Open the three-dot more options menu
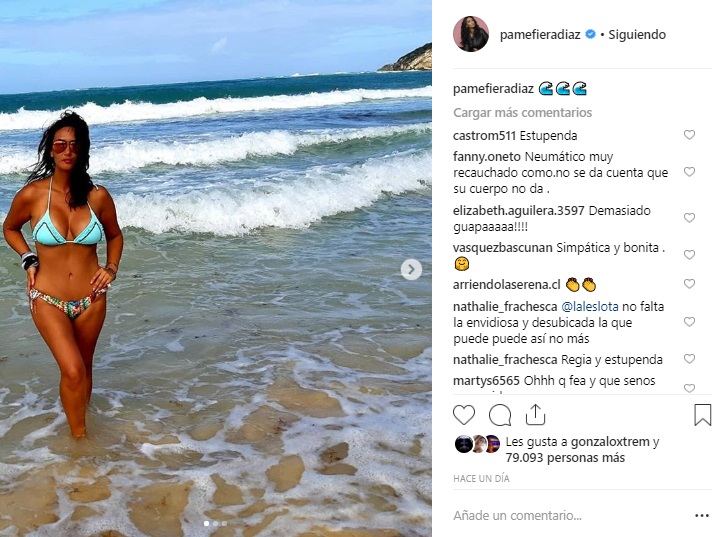 pos(702,516)
